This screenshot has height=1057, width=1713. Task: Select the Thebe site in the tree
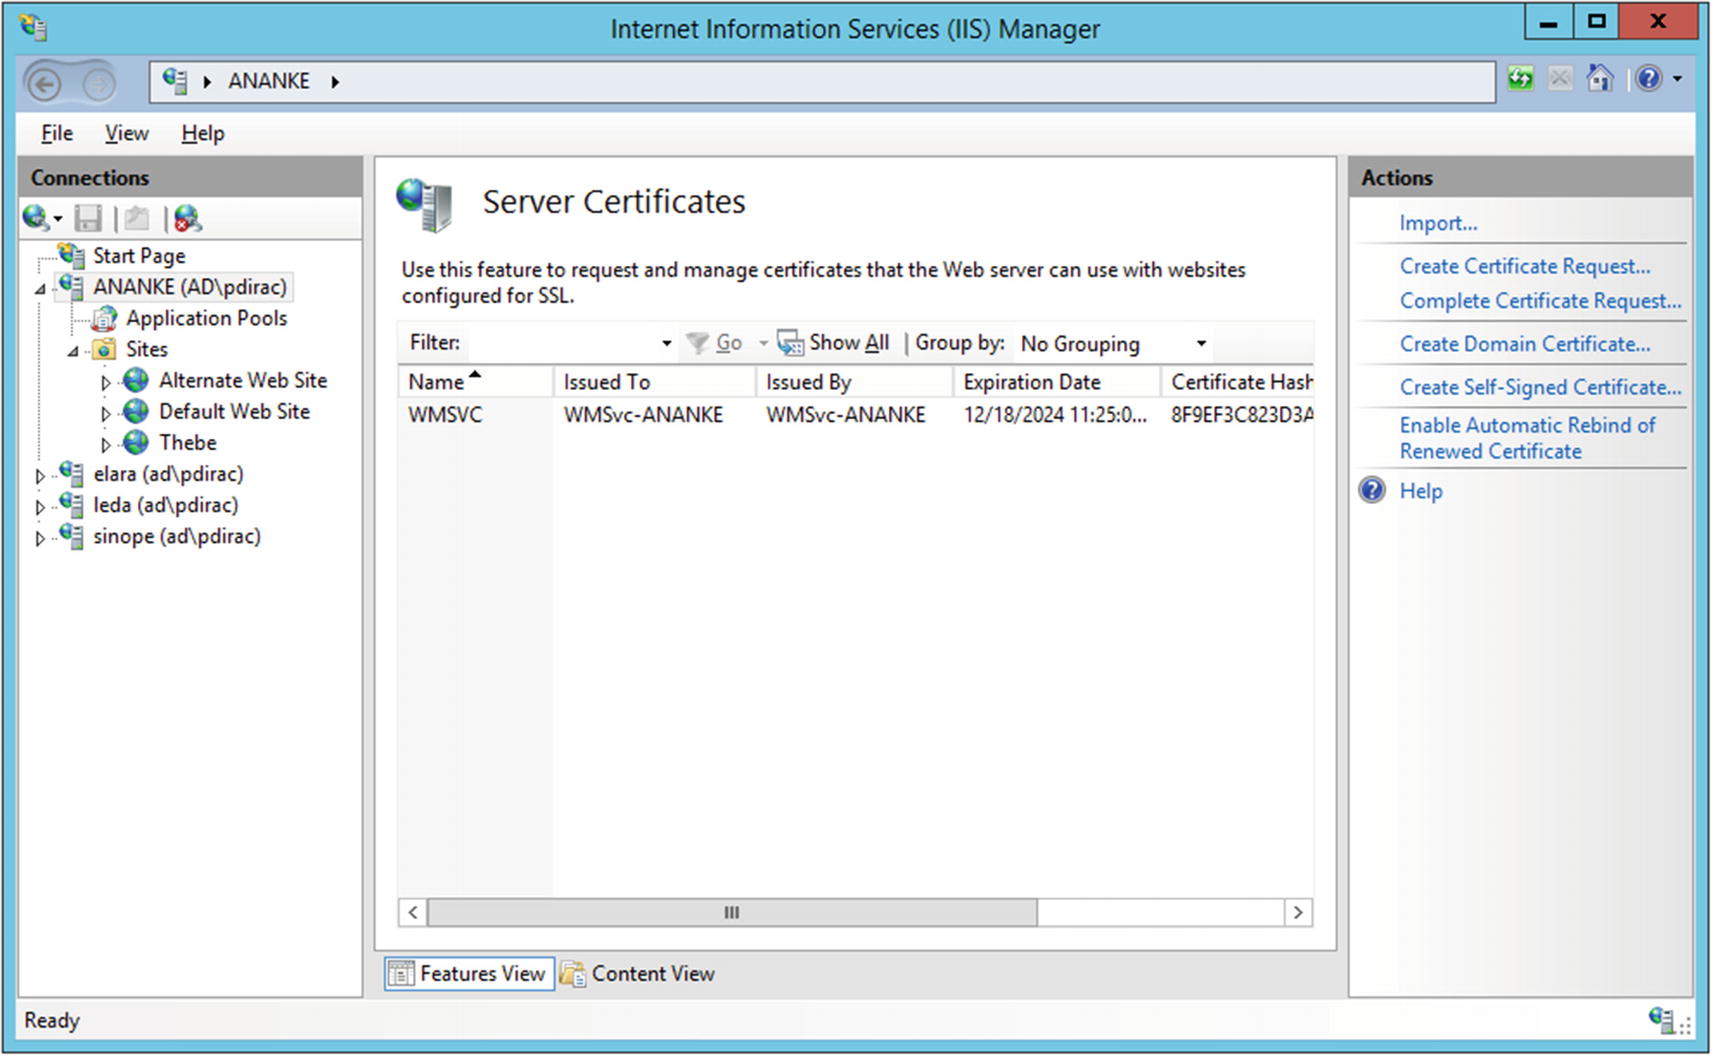coord(187,442)
